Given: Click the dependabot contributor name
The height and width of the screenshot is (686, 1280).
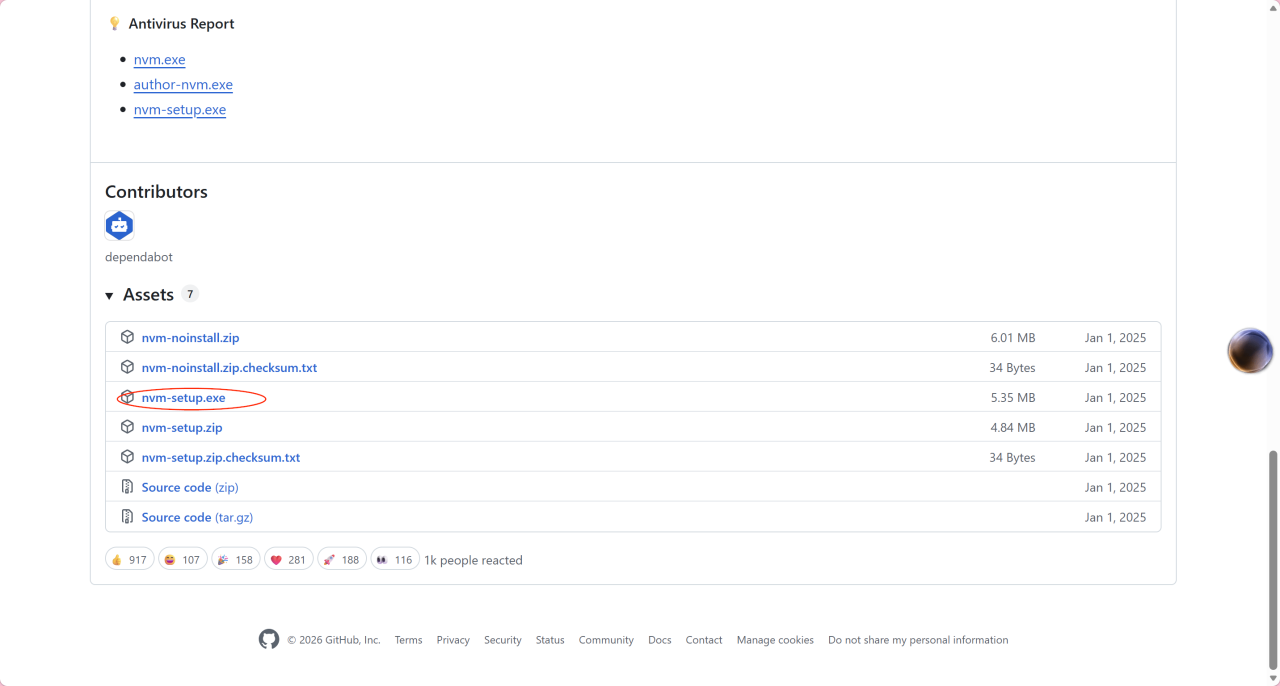Looking at the screenshot, I should 139,257.
